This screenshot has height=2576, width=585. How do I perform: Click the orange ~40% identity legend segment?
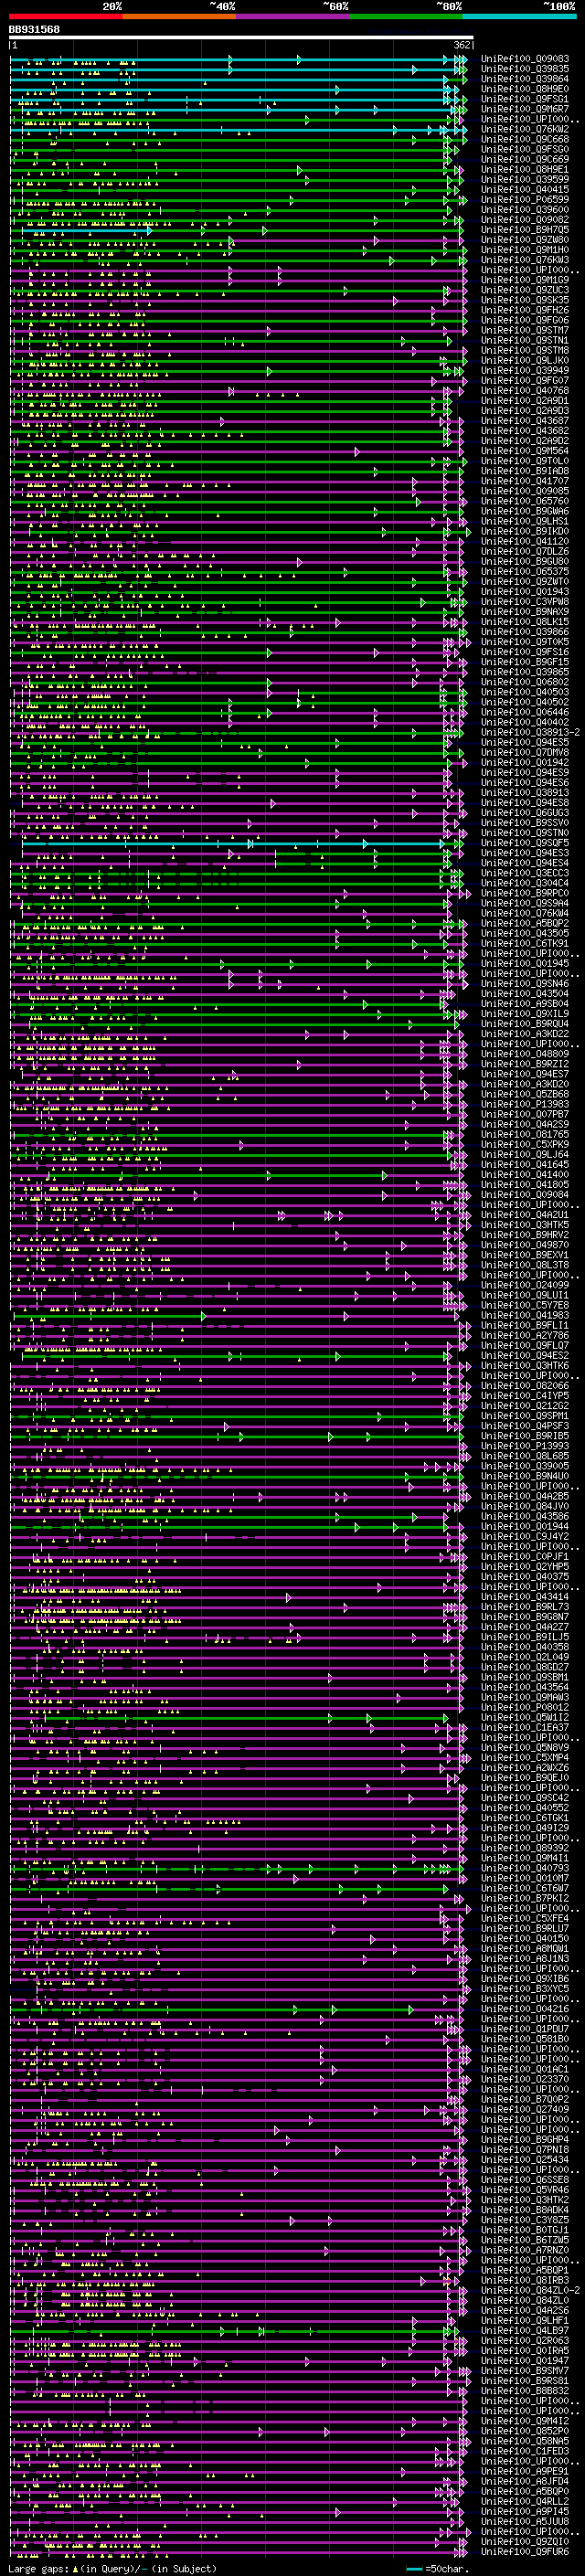tap(179, 16)
